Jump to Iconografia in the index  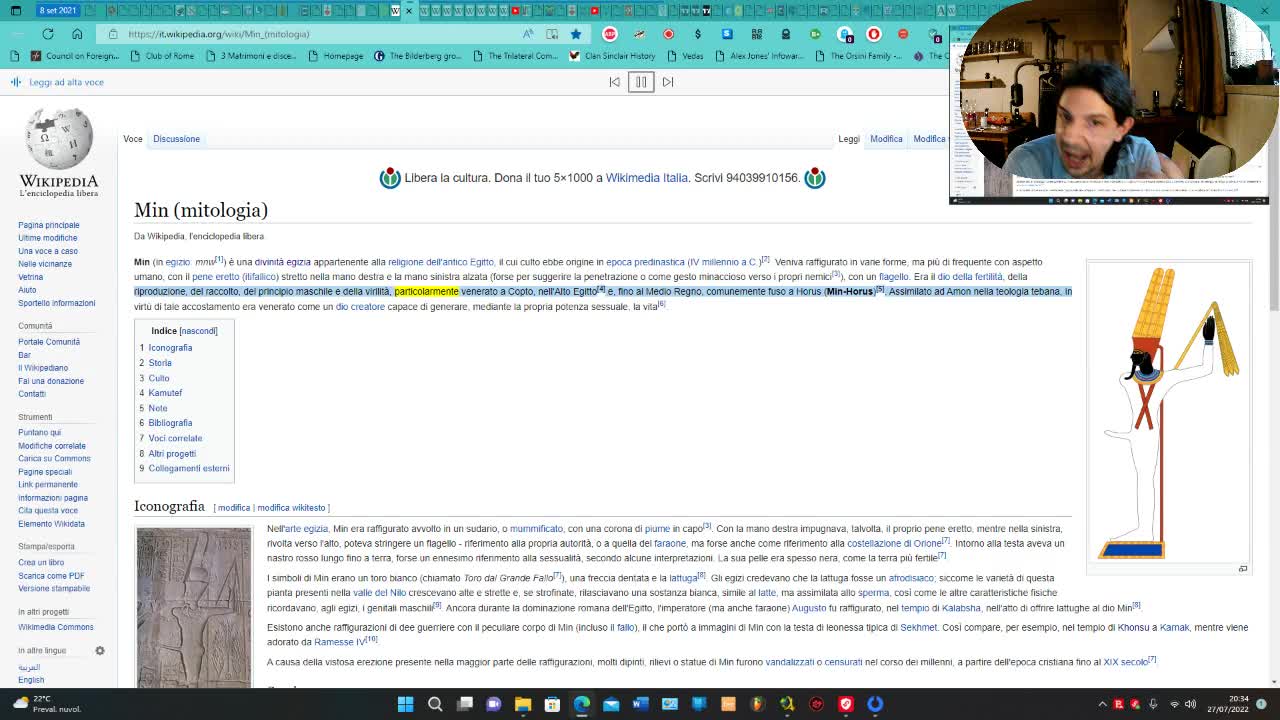170,348
